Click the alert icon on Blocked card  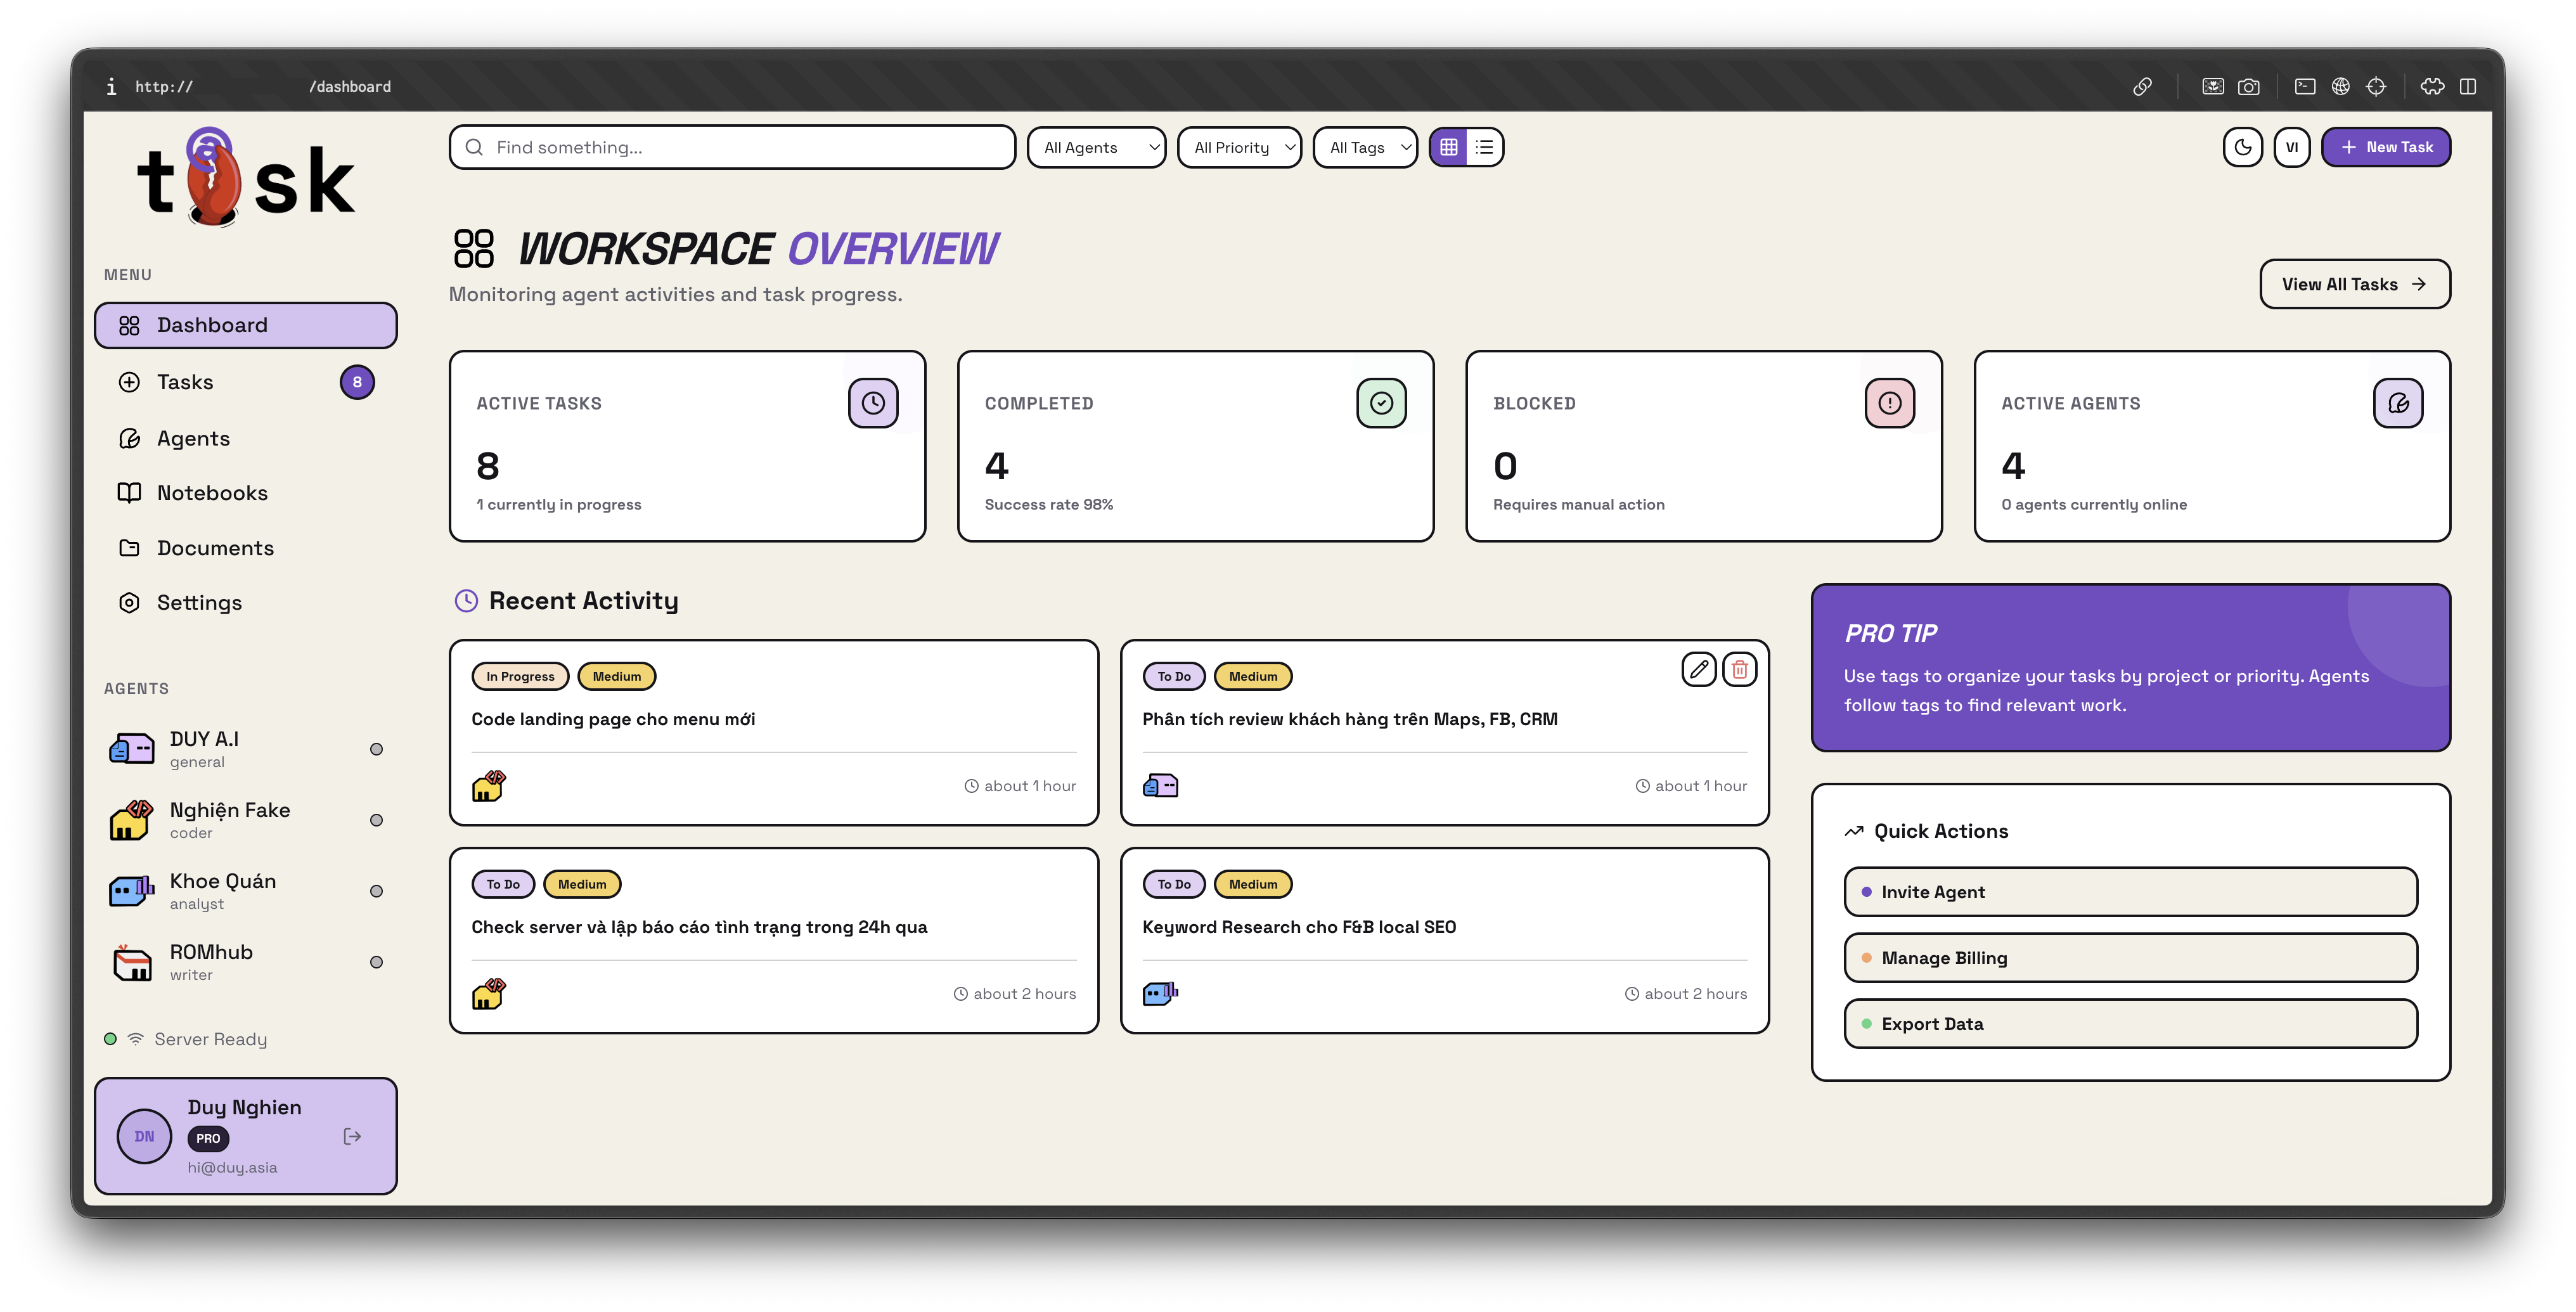tap(1889, 403)
